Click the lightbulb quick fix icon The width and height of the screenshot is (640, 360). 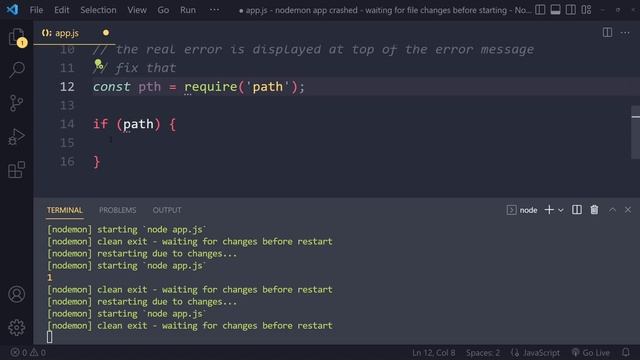point(98,63)
